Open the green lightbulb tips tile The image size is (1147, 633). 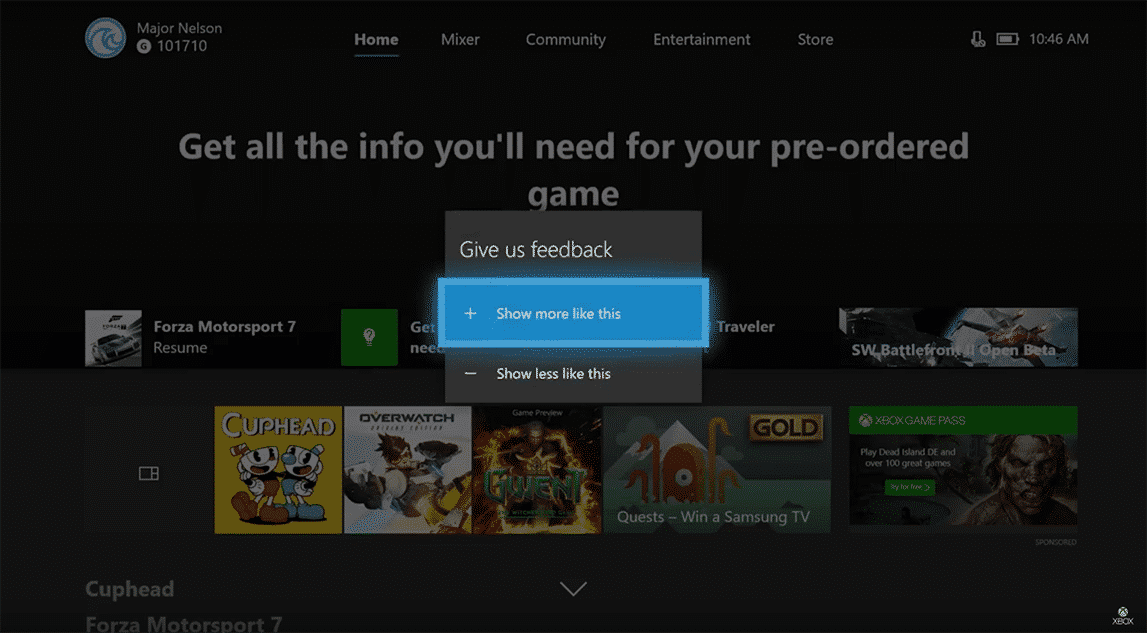[x=369, y=337]
